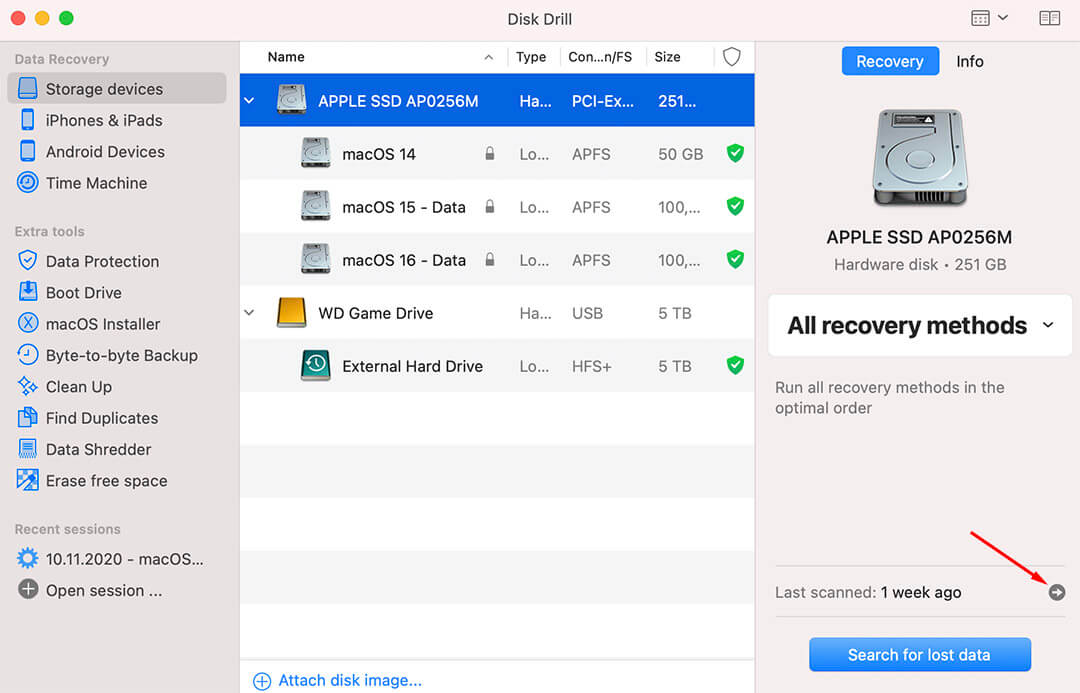Toggle protection shield for macOS 16 - Data
The image size is (1080, 693).
point(735,259)
